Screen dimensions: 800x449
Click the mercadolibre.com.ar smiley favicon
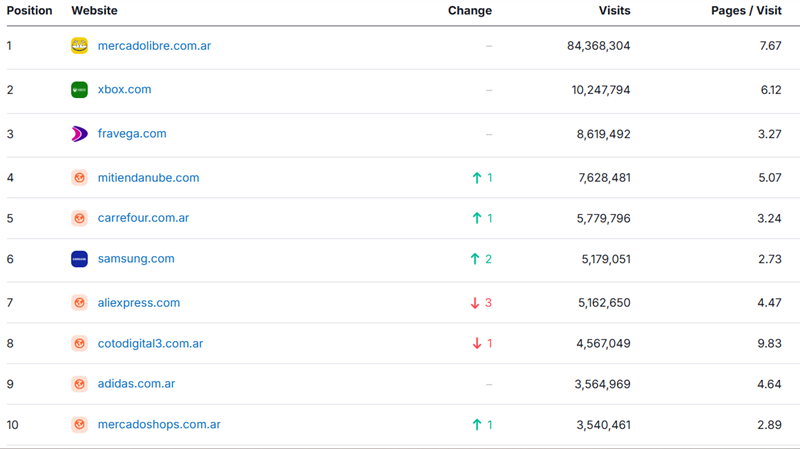79,45
